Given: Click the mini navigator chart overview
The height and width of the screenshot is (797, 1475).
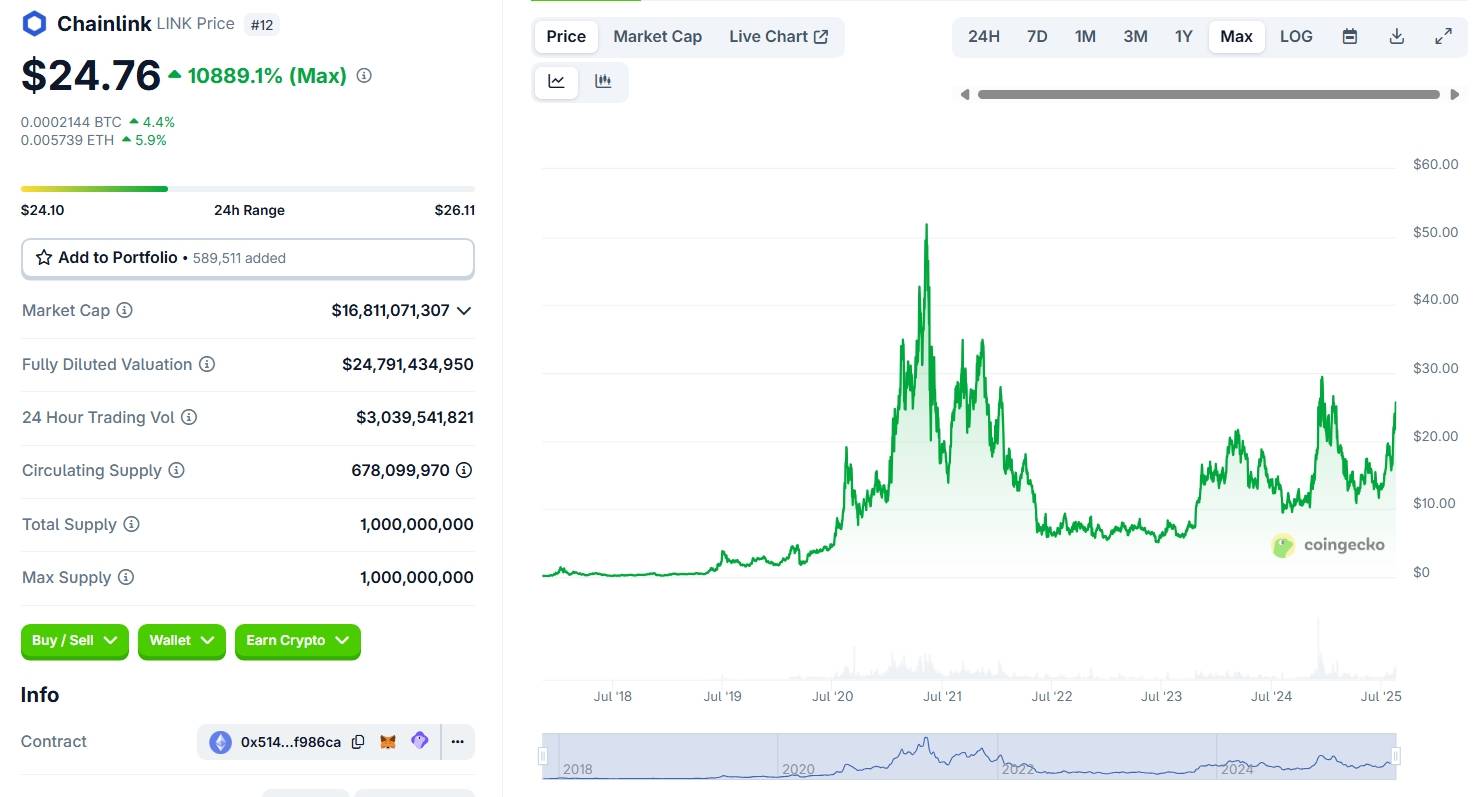Looking at the screenshot, I should pos(970,756).
